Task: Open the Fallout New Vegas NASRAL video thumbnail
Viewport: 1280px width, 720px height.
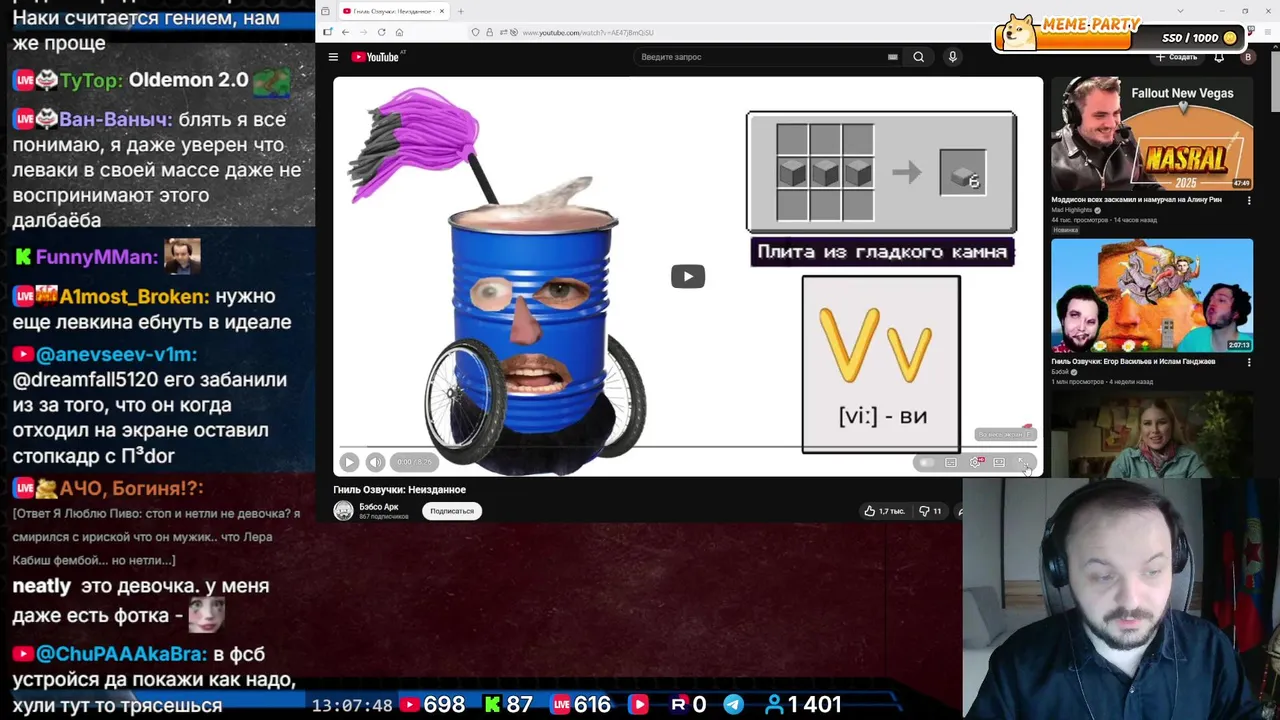Action: [x=1152, y=133]
